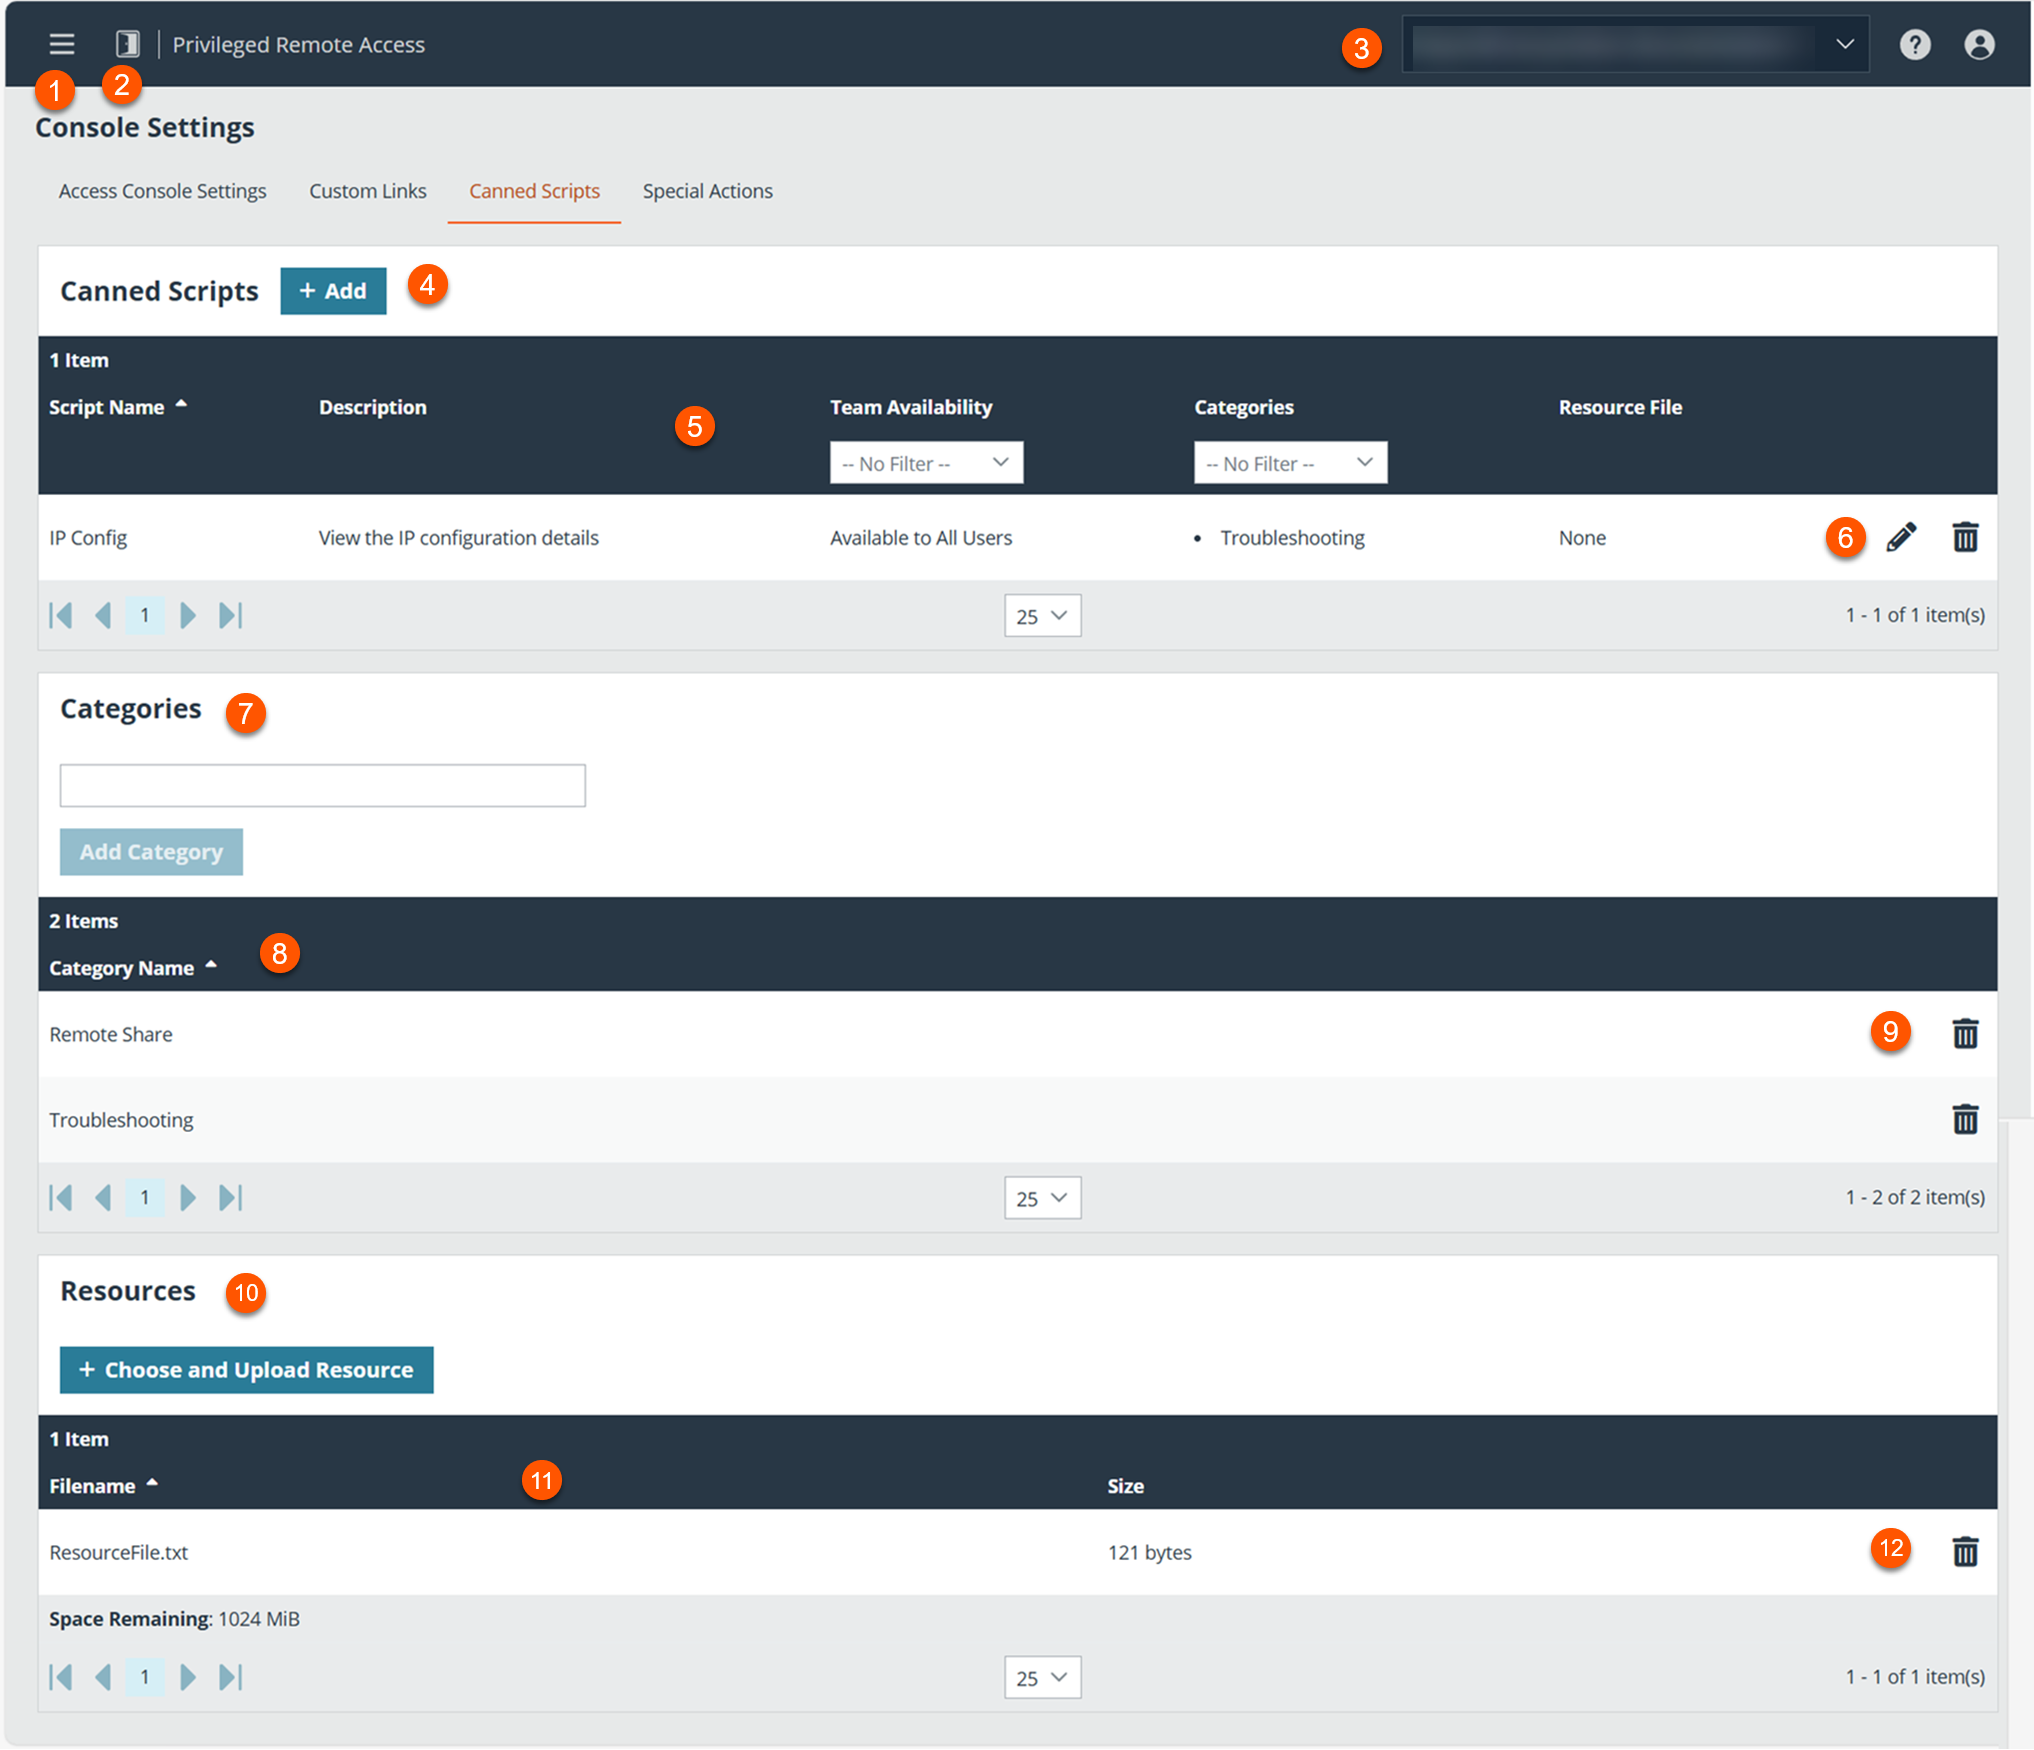Delete the IP Config canned script
2034x1750 pixels.
pos(1965,538)
